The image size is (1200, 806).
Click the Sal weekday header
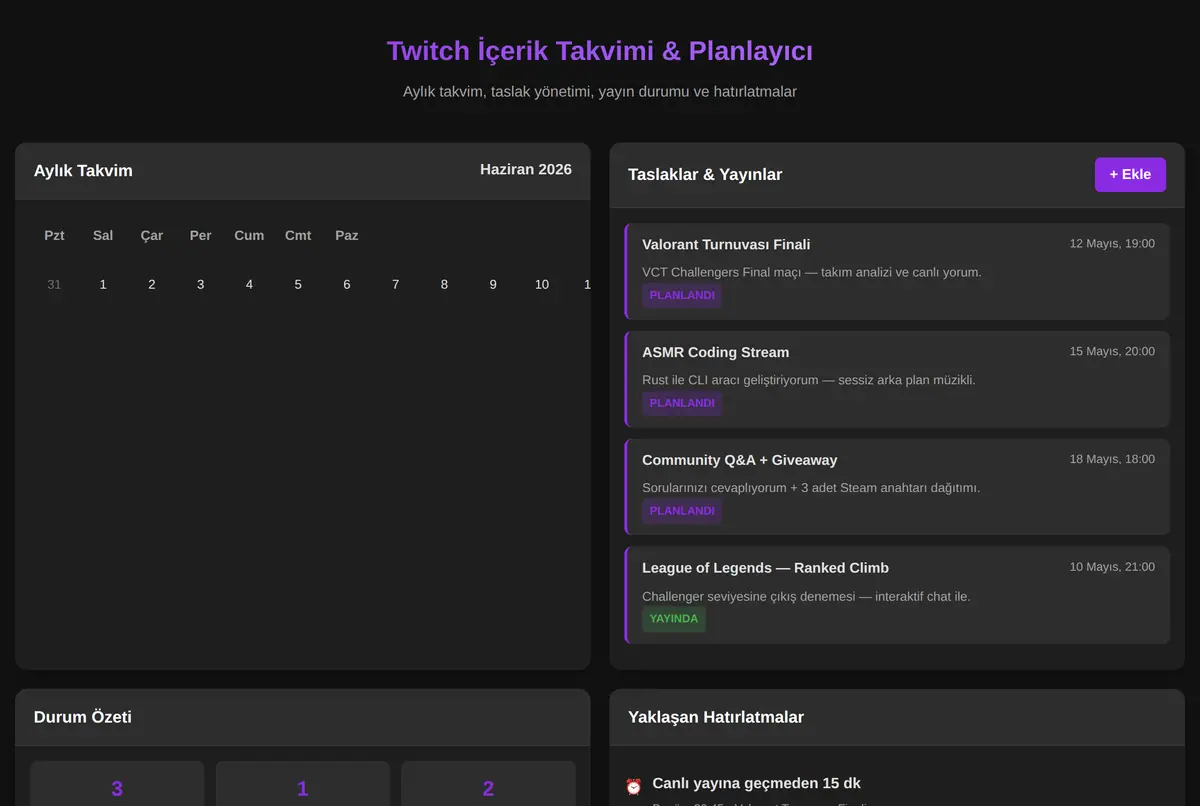[103, 236]
